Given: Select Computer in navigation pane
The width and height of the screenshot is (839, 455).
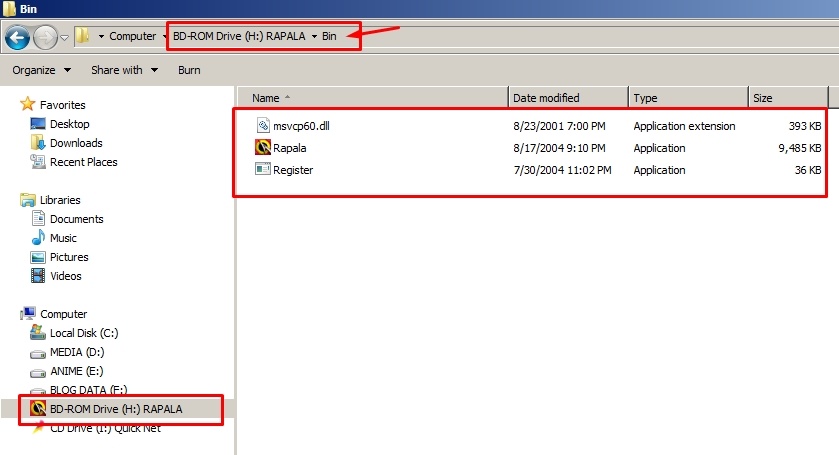Looking at the screenshot, I should pyautogui.click(x=64, y=314).
